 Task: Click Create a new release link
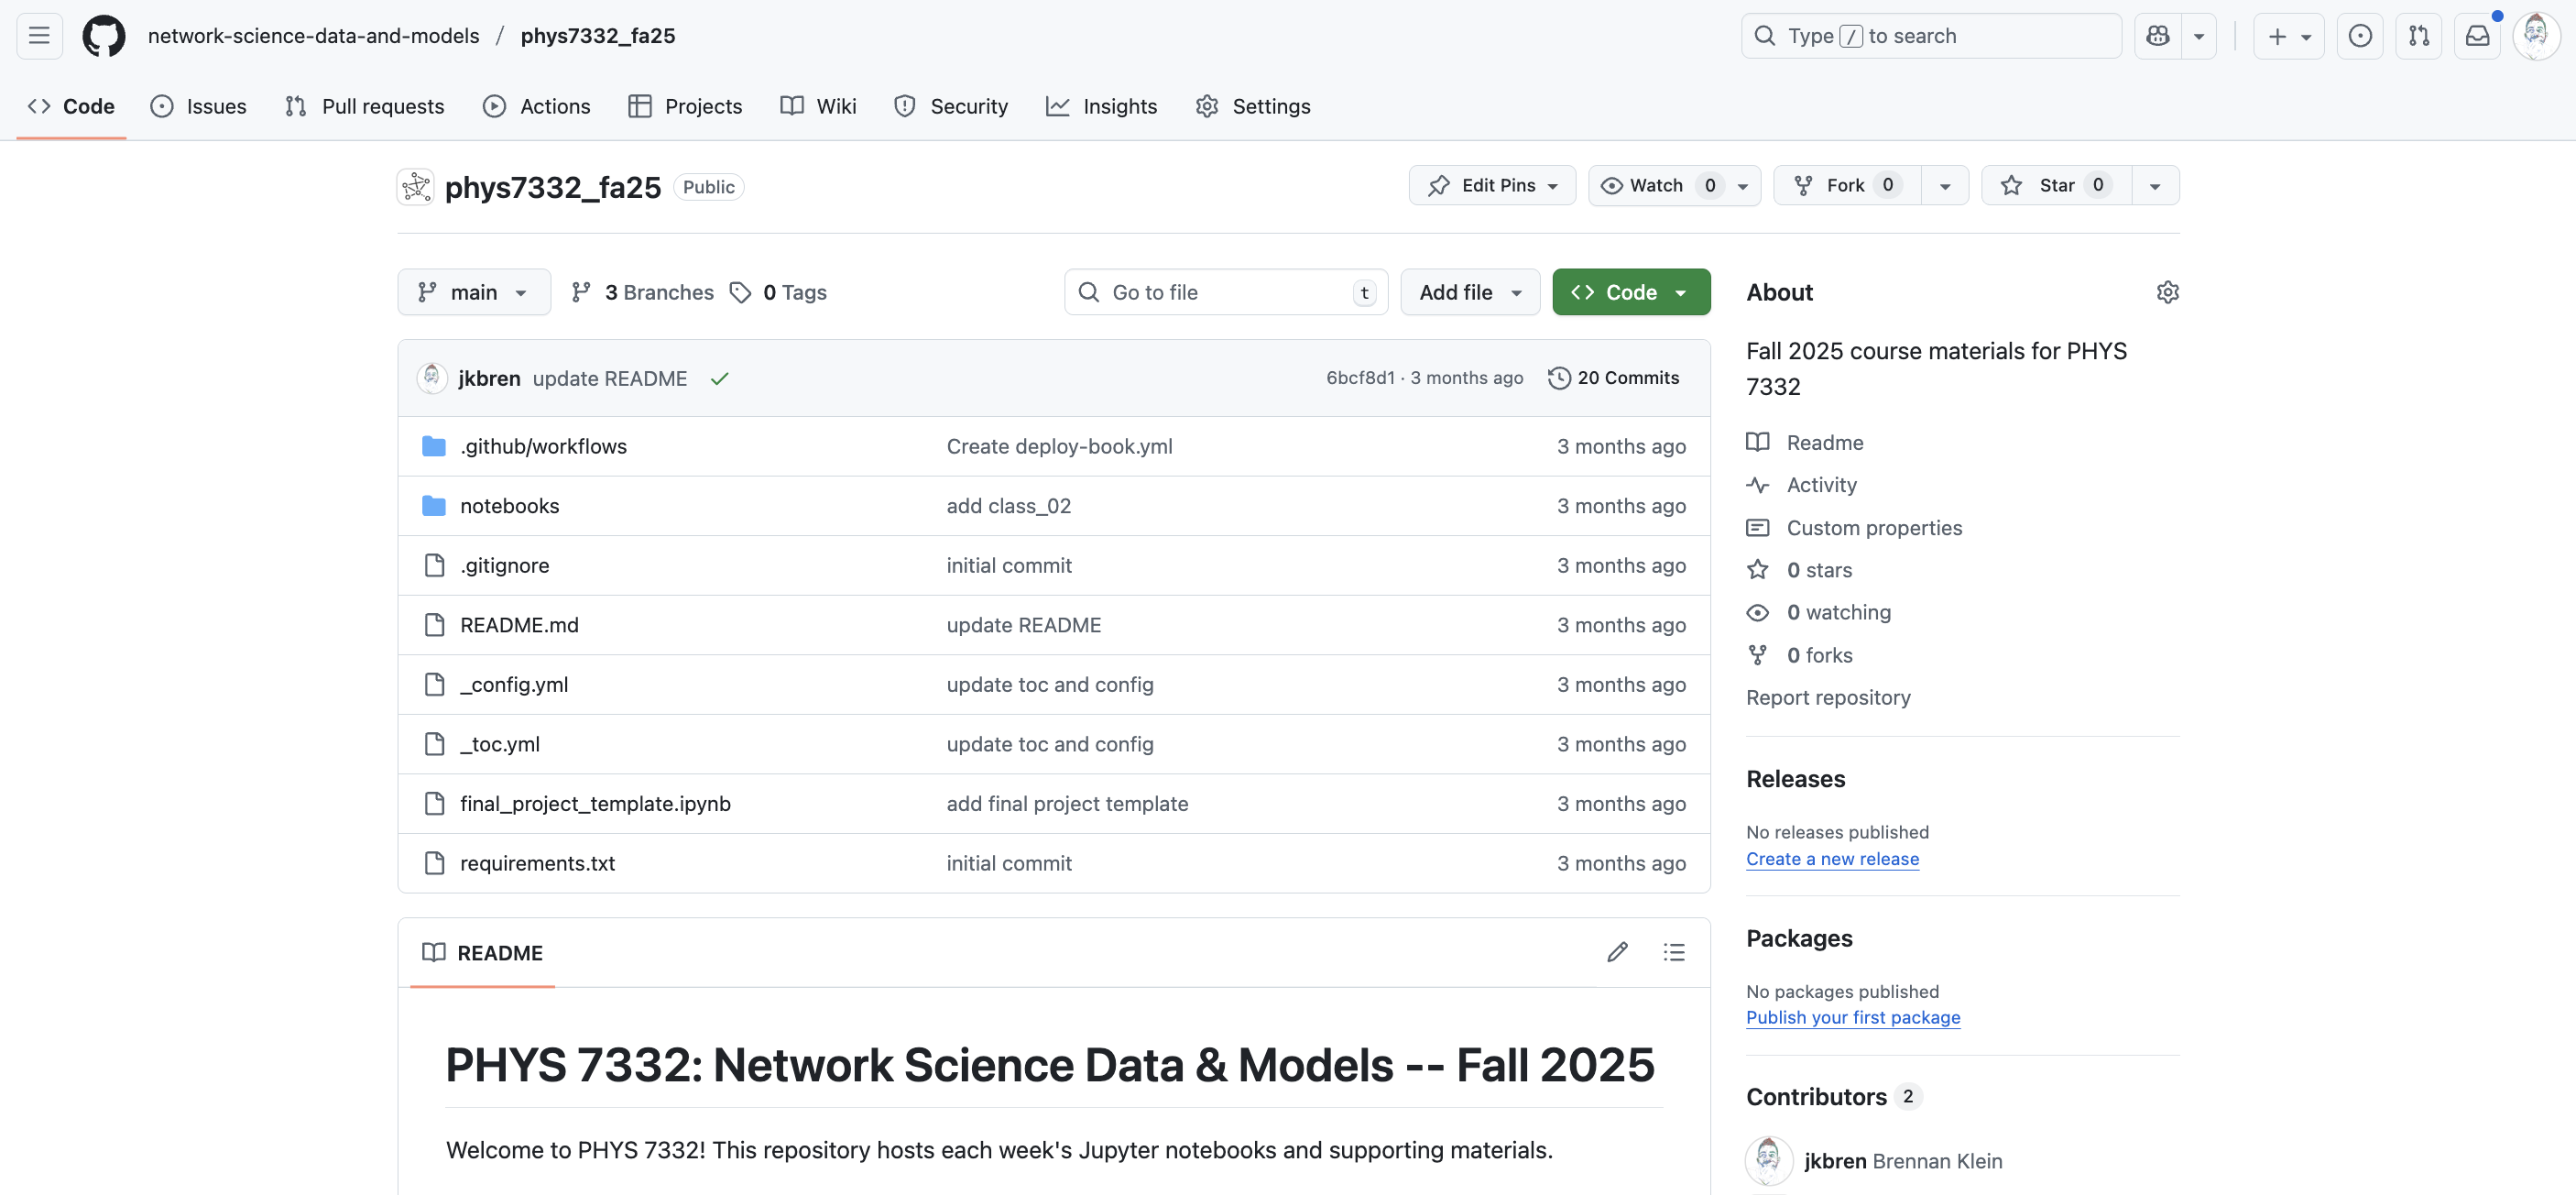[x=1832, y=859]
